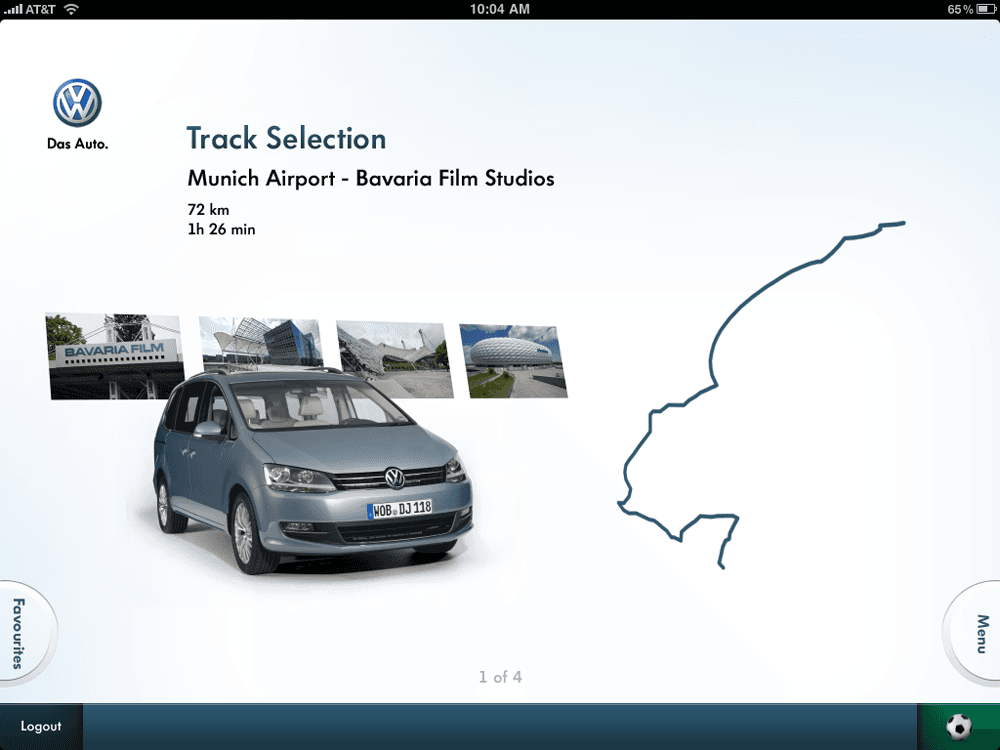Tap the blue Volkswagen van image
Image resolution: width=1000 pixels, height=750 pixels.
[312, 471]
